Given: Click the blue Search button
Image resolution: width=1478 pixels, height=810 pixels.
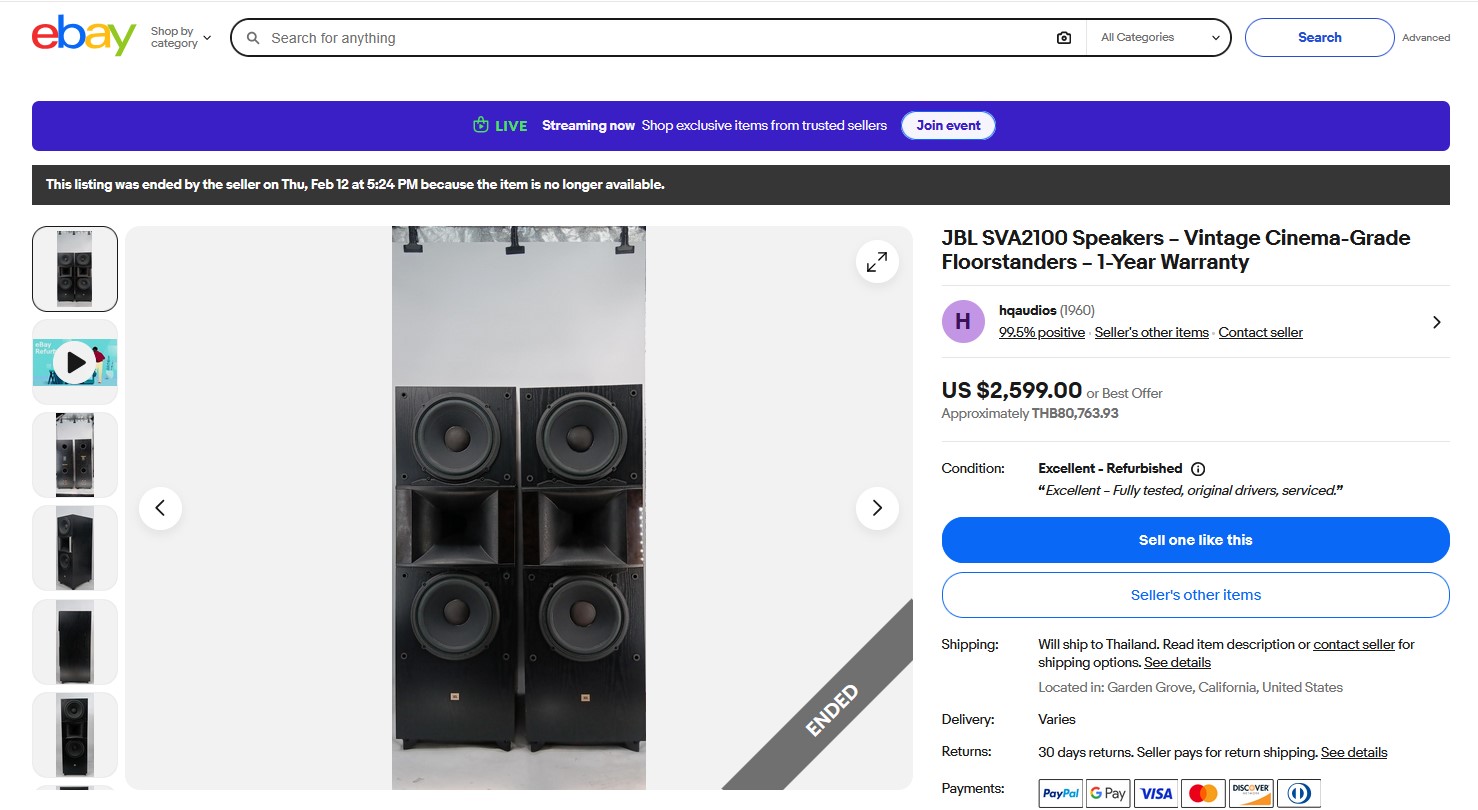Looking at the screenshot, I should coord(1319,38).
